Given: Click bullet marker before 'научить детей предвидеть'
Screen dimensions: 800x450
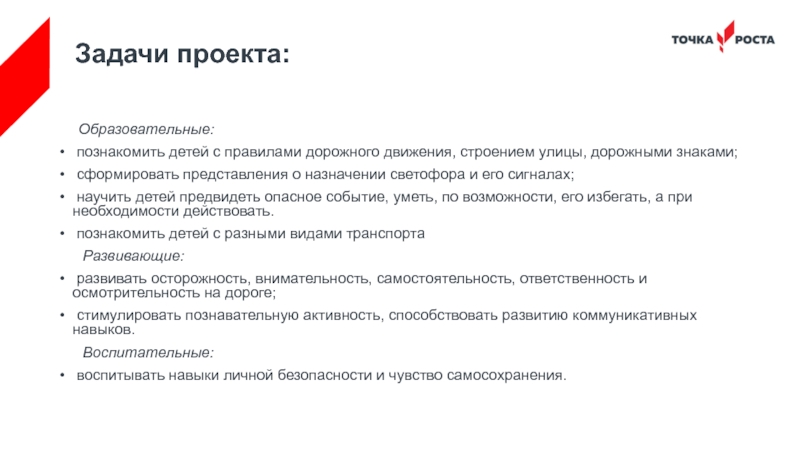Looking at the screenshot, I should 64,196.
